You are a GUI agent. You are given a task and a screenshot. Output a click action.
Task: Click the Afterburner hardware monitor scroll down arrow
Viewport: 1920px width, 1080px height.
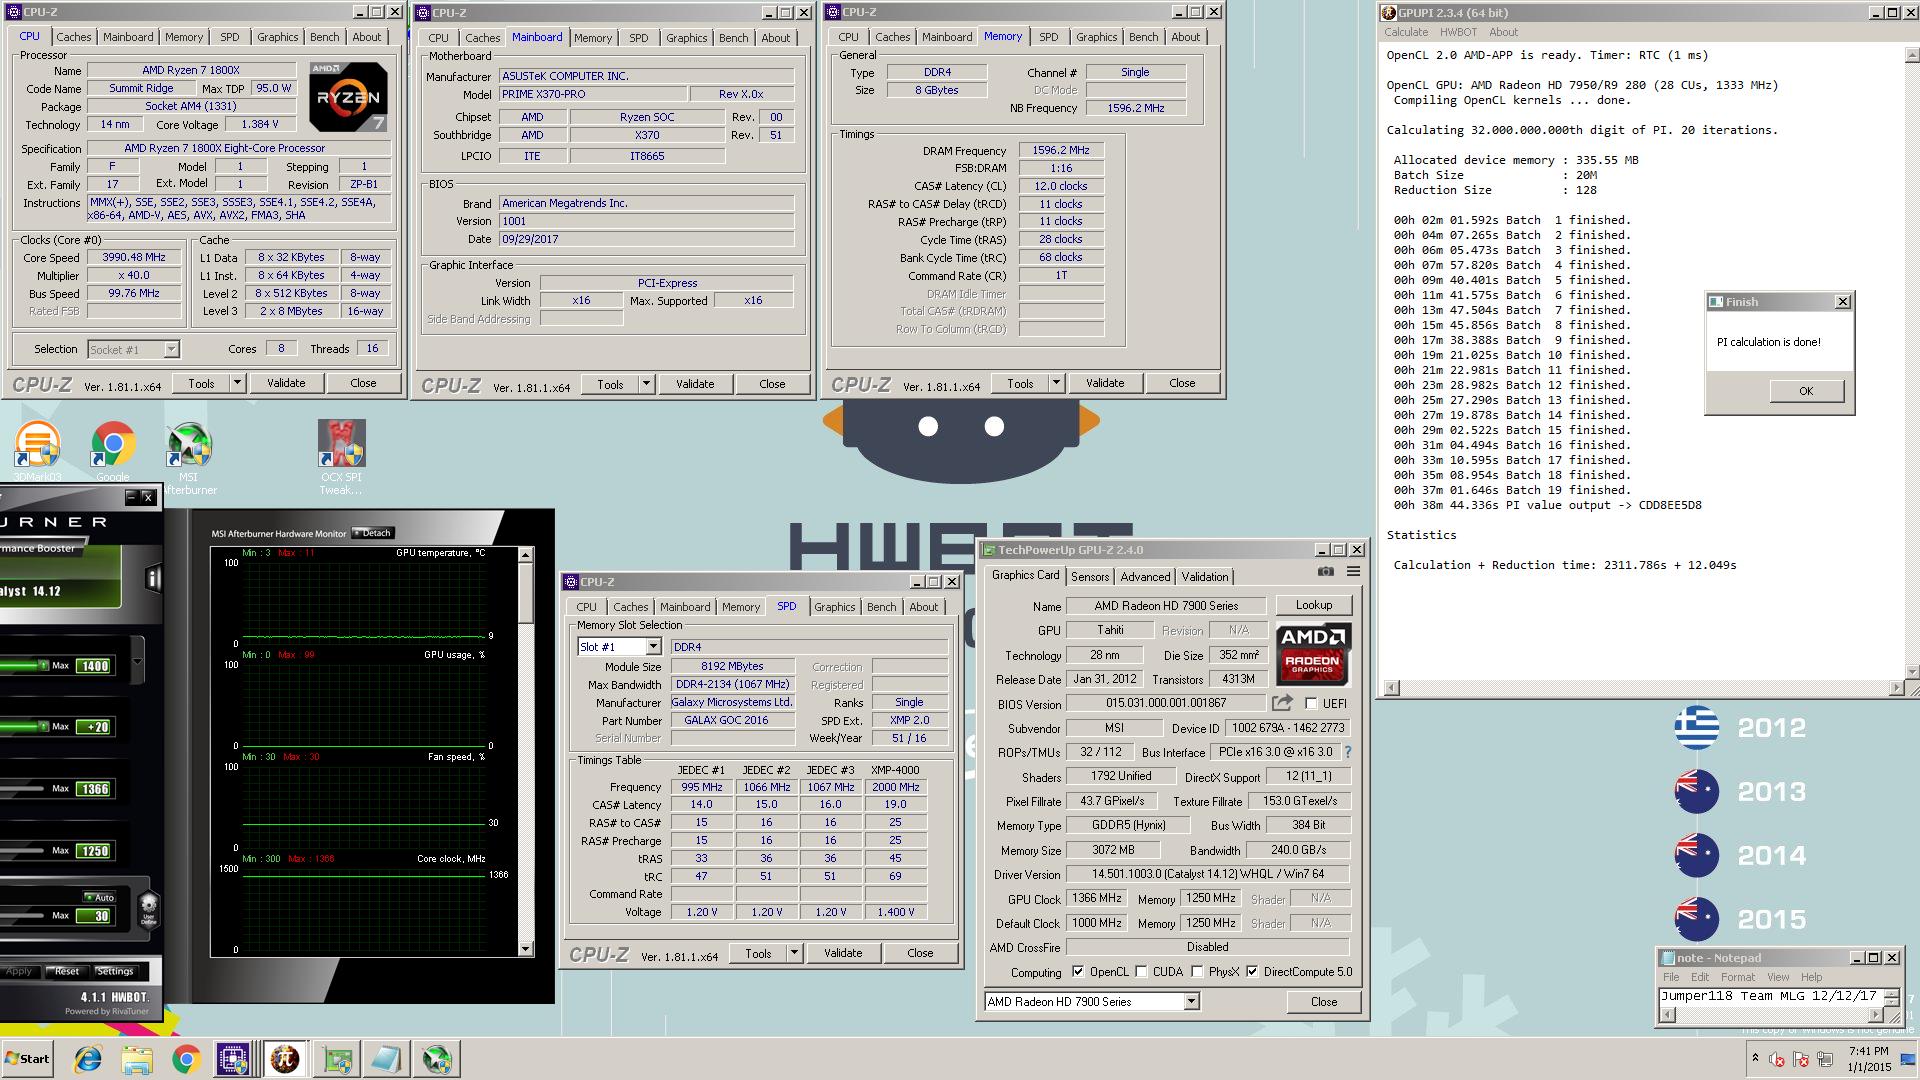click(527, 949)
